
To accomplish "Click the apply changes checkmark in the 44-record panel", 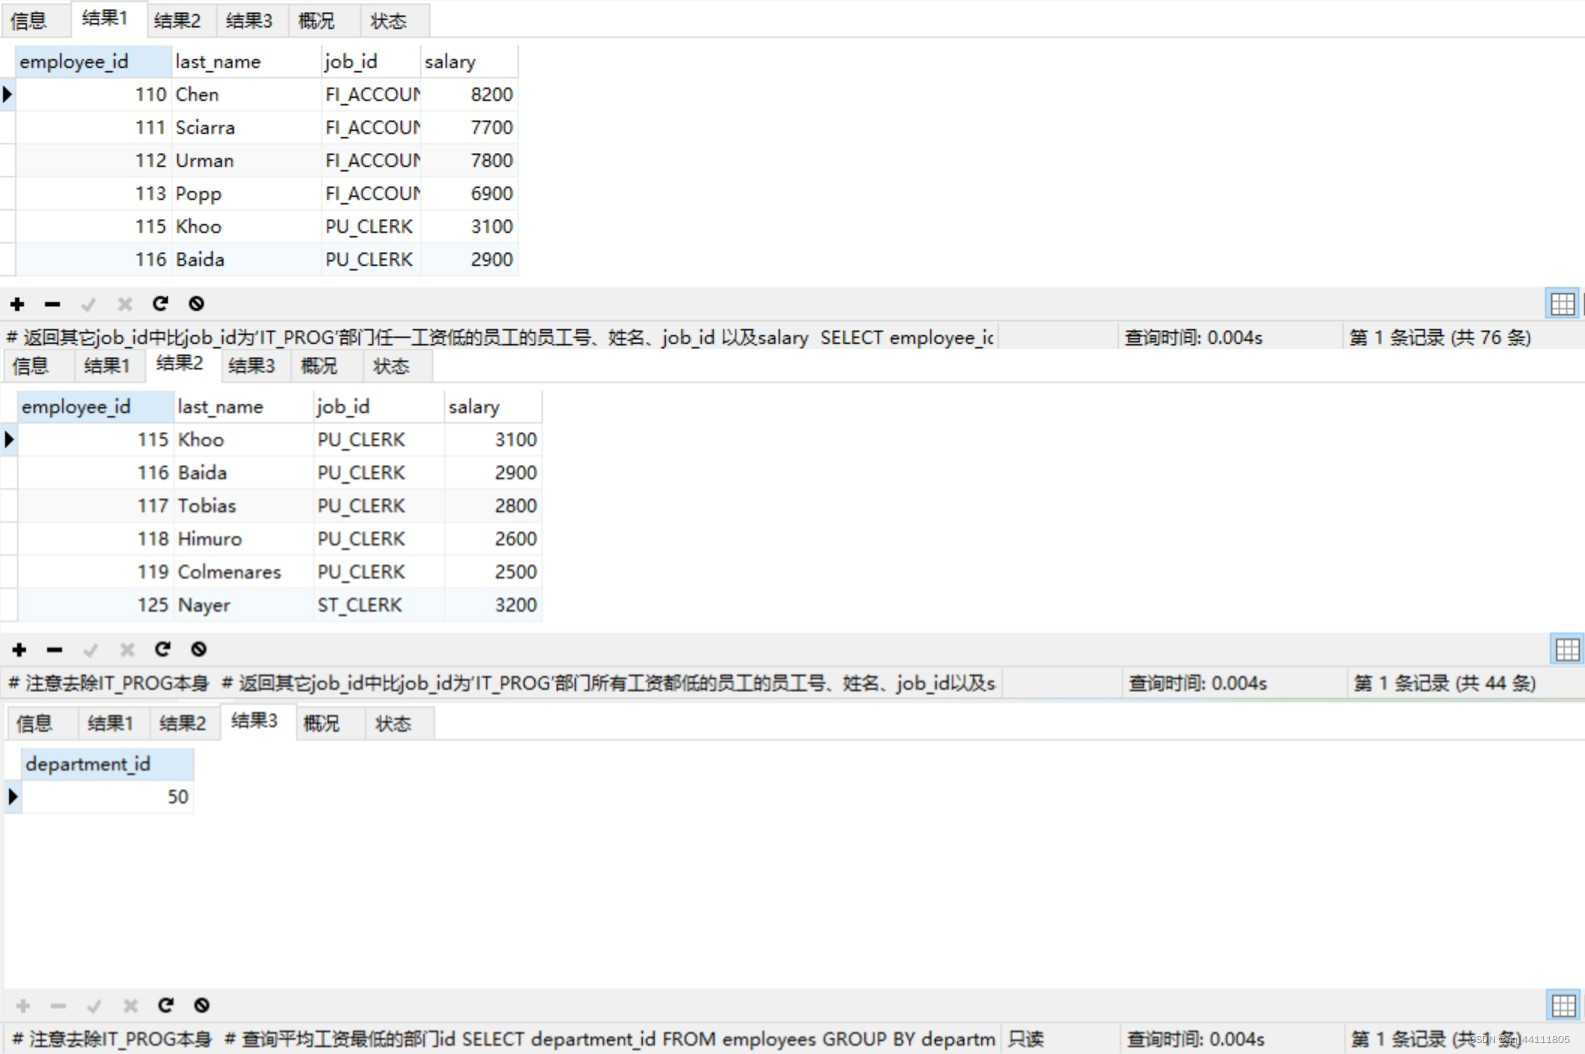I will pos(90,650).
